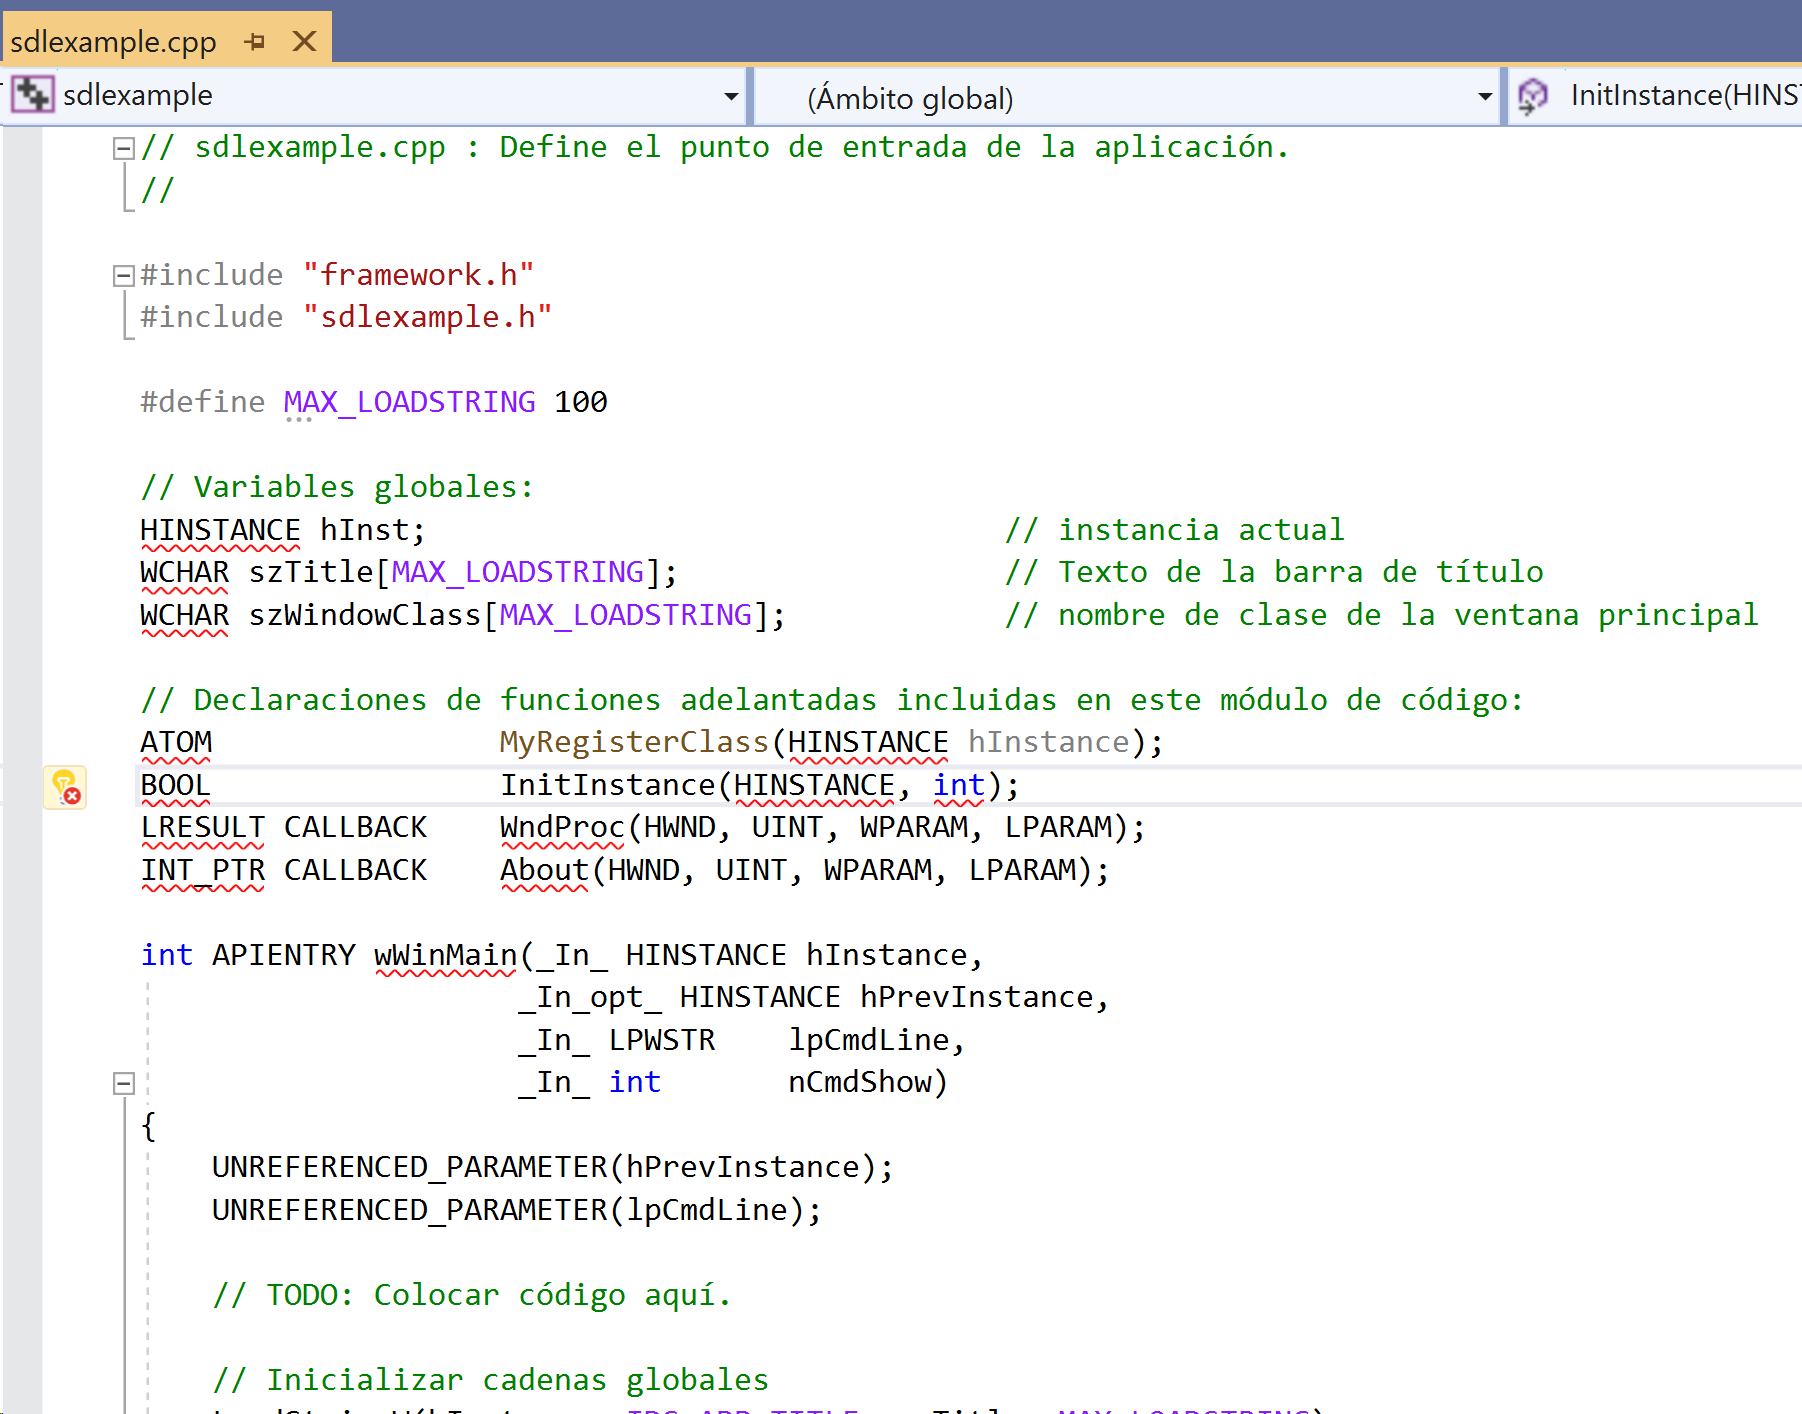Click the "sdlexample.h" include string

coord(427,317)
